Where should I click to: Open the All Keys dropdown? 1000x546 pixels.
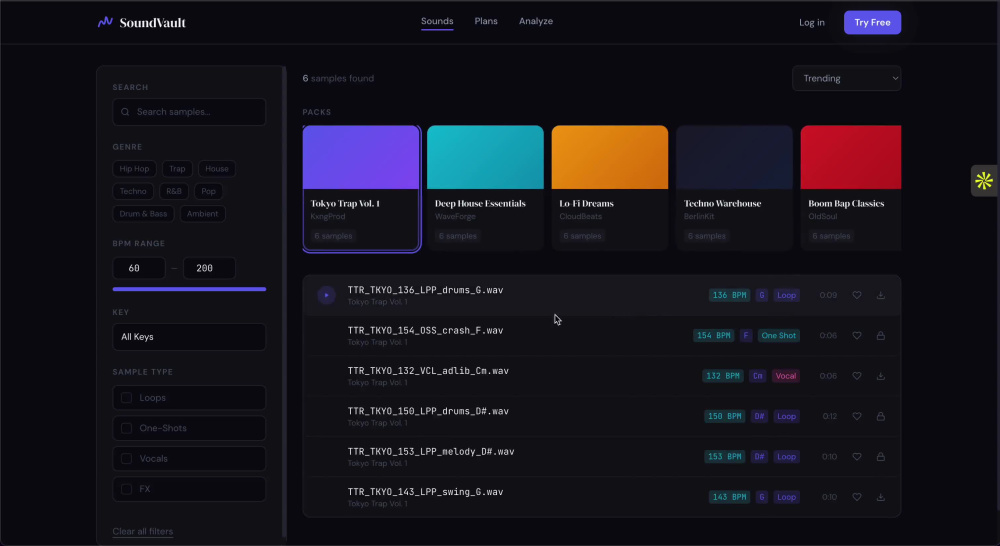pos(189,337)
